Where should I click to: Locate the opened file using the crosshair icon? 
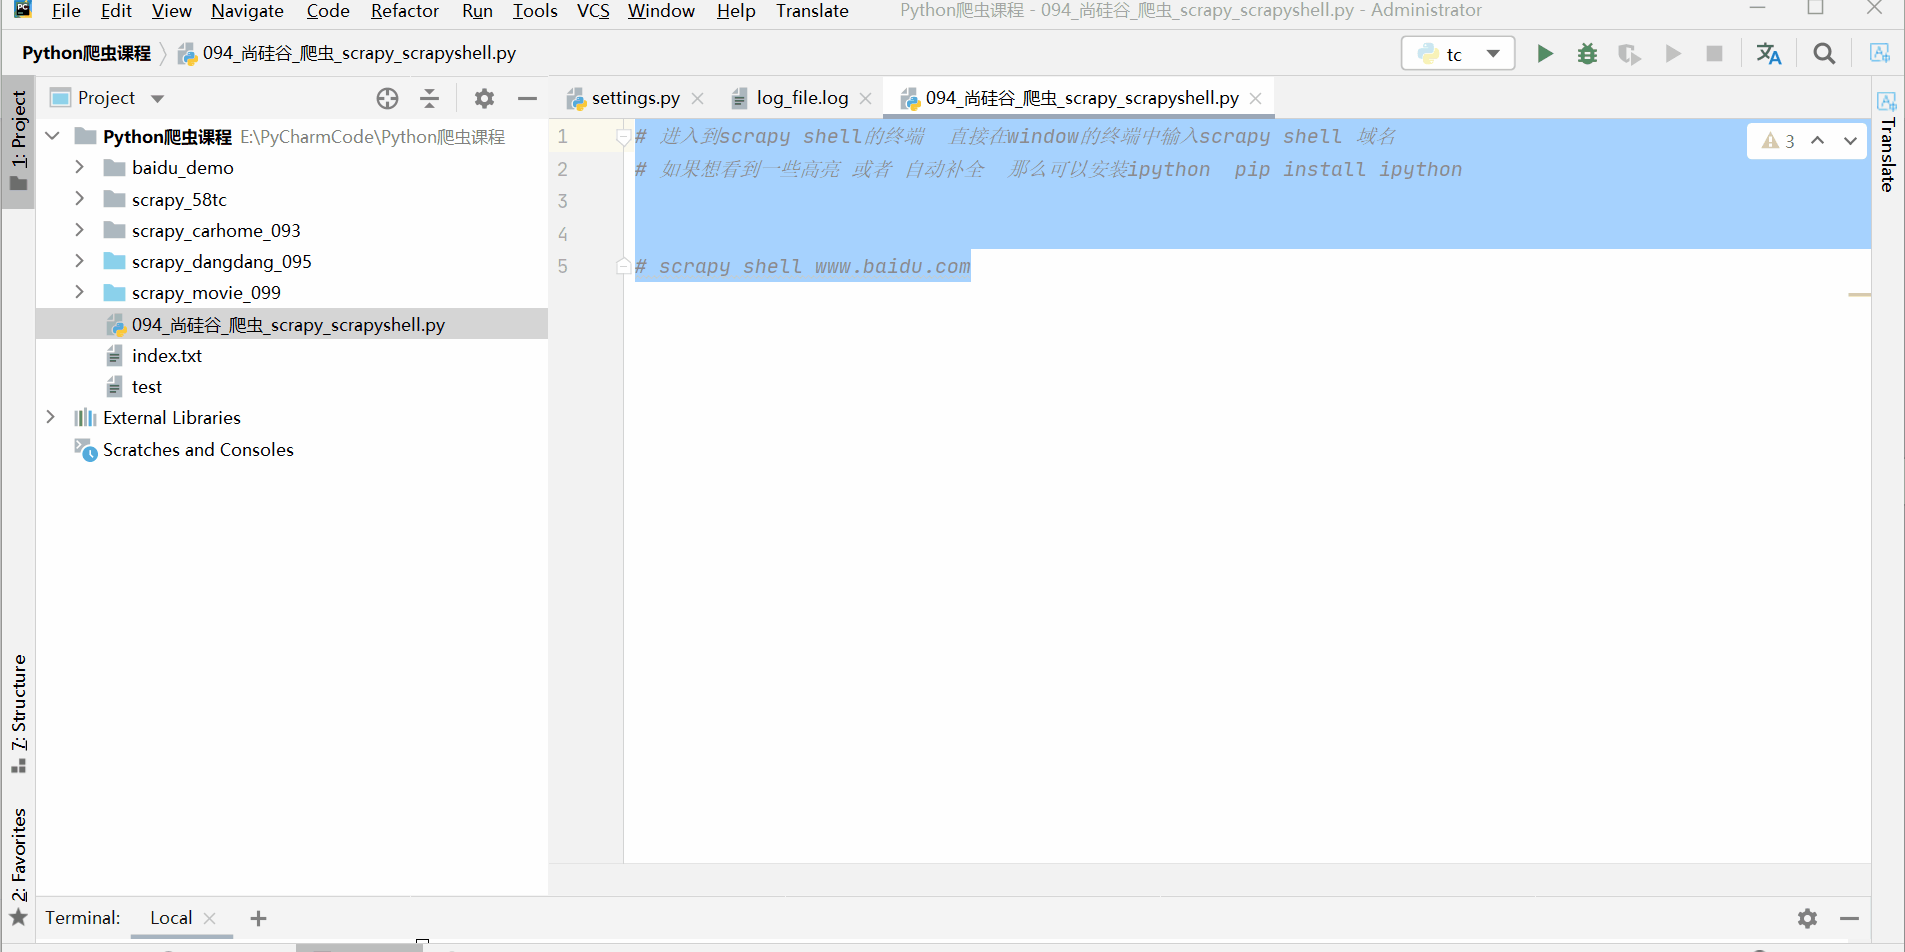[x=386, y=98]
